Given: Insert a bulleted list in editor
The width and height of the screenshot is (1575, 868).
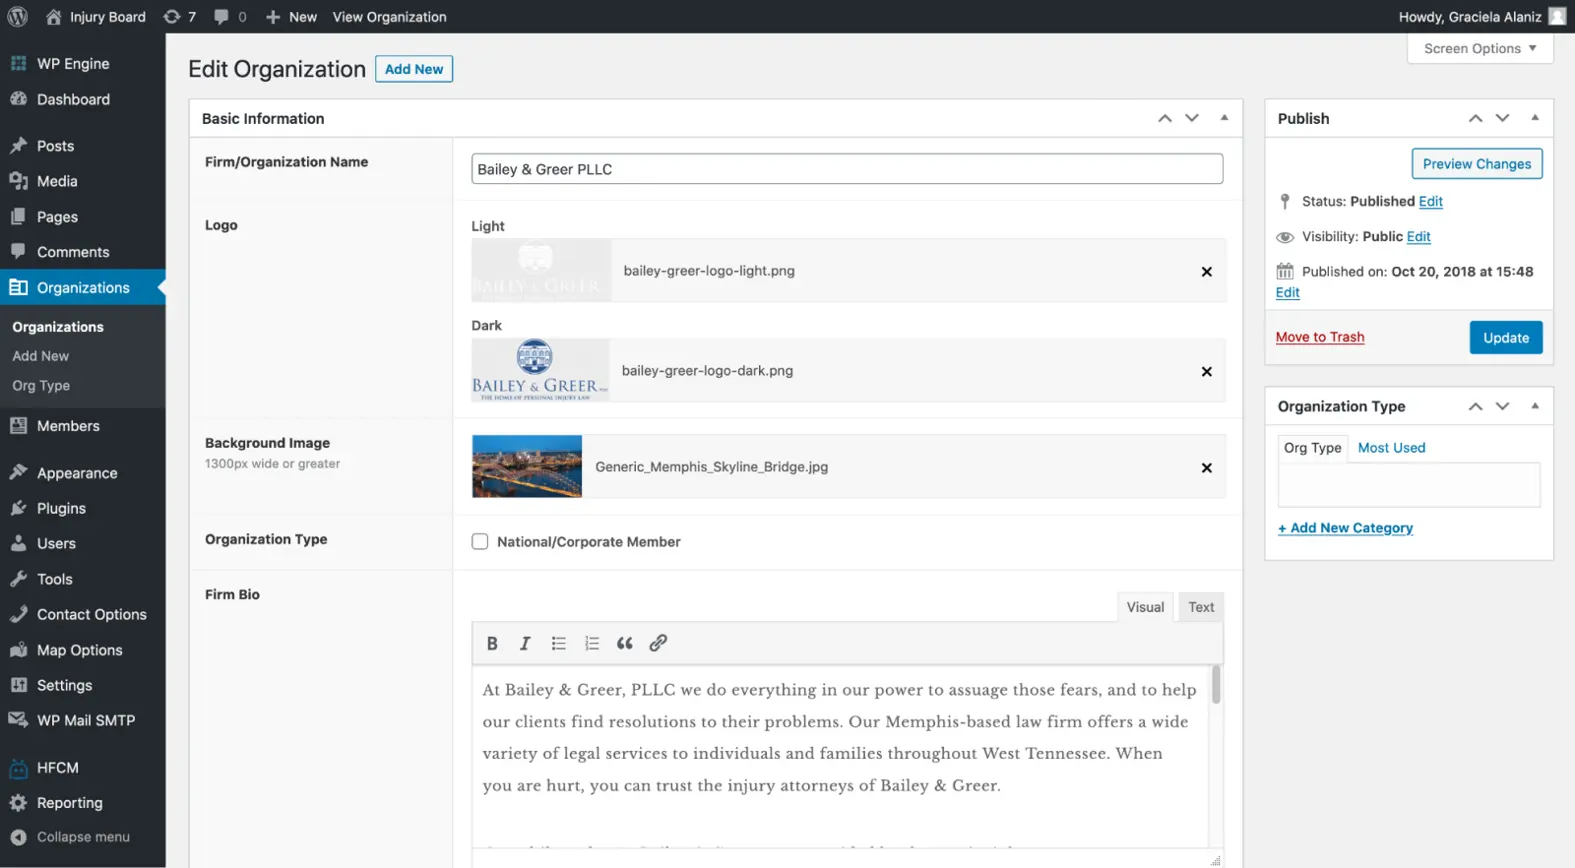Looking at the screenshot, I should (x=558, y=644).
